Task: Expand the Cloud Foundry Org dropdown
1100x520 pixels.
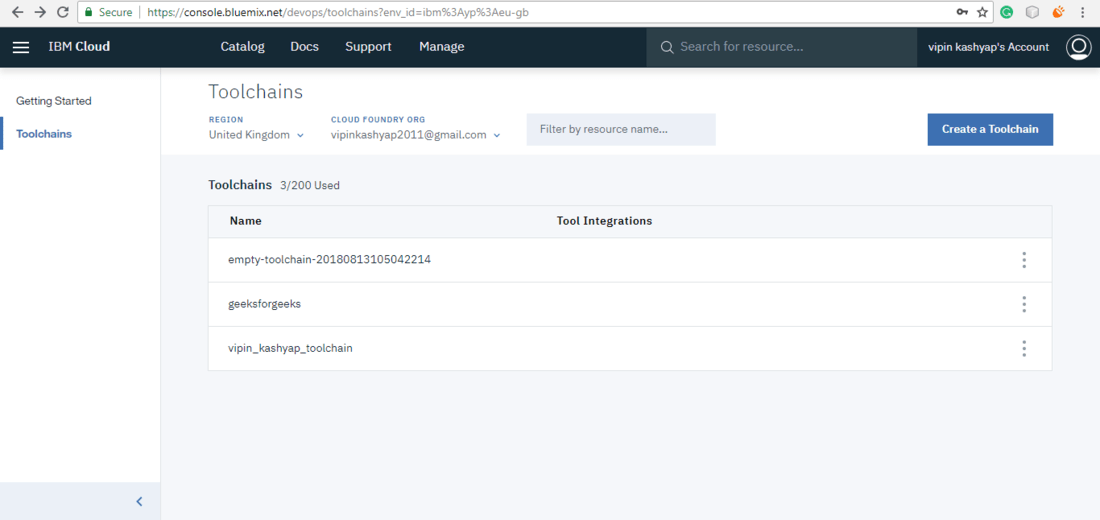Action: 415,135
